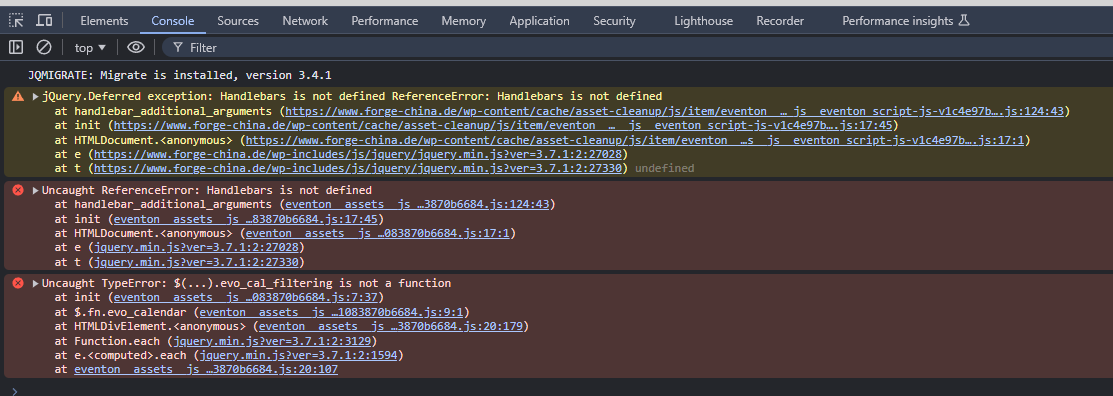Click the Performance insights flask icon
This screenshot has width=1113, height=396.
tap(963, 21)
